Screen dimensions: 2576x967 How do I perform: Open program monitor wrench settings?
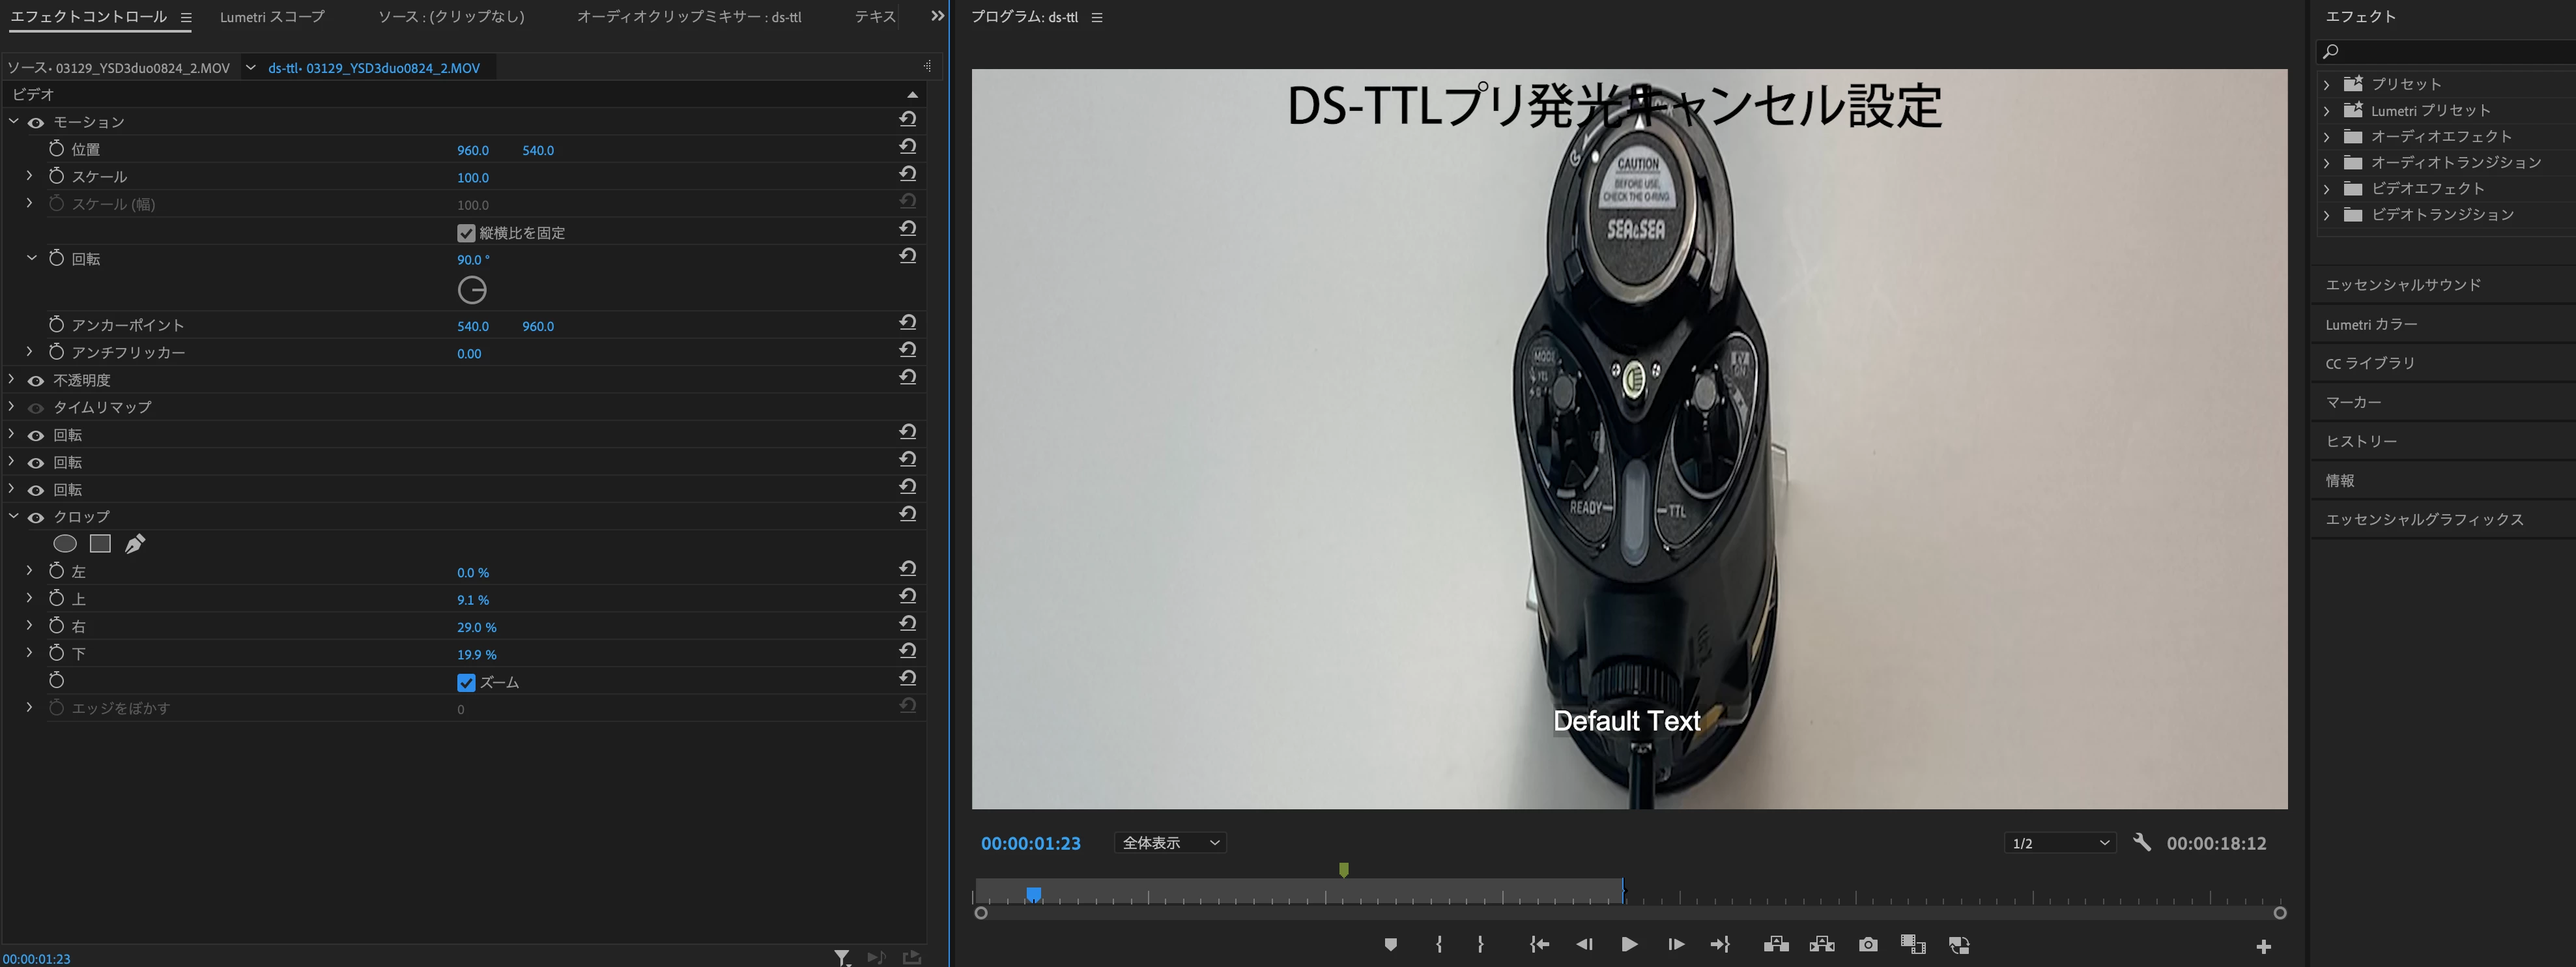[2141, 843]
